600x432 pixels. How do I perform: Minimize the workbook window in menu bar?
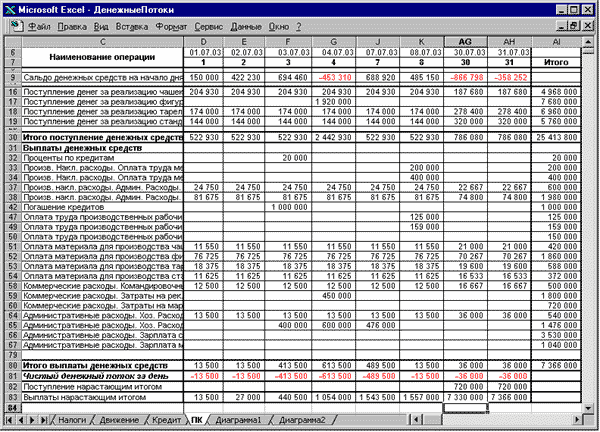point(561,26)
